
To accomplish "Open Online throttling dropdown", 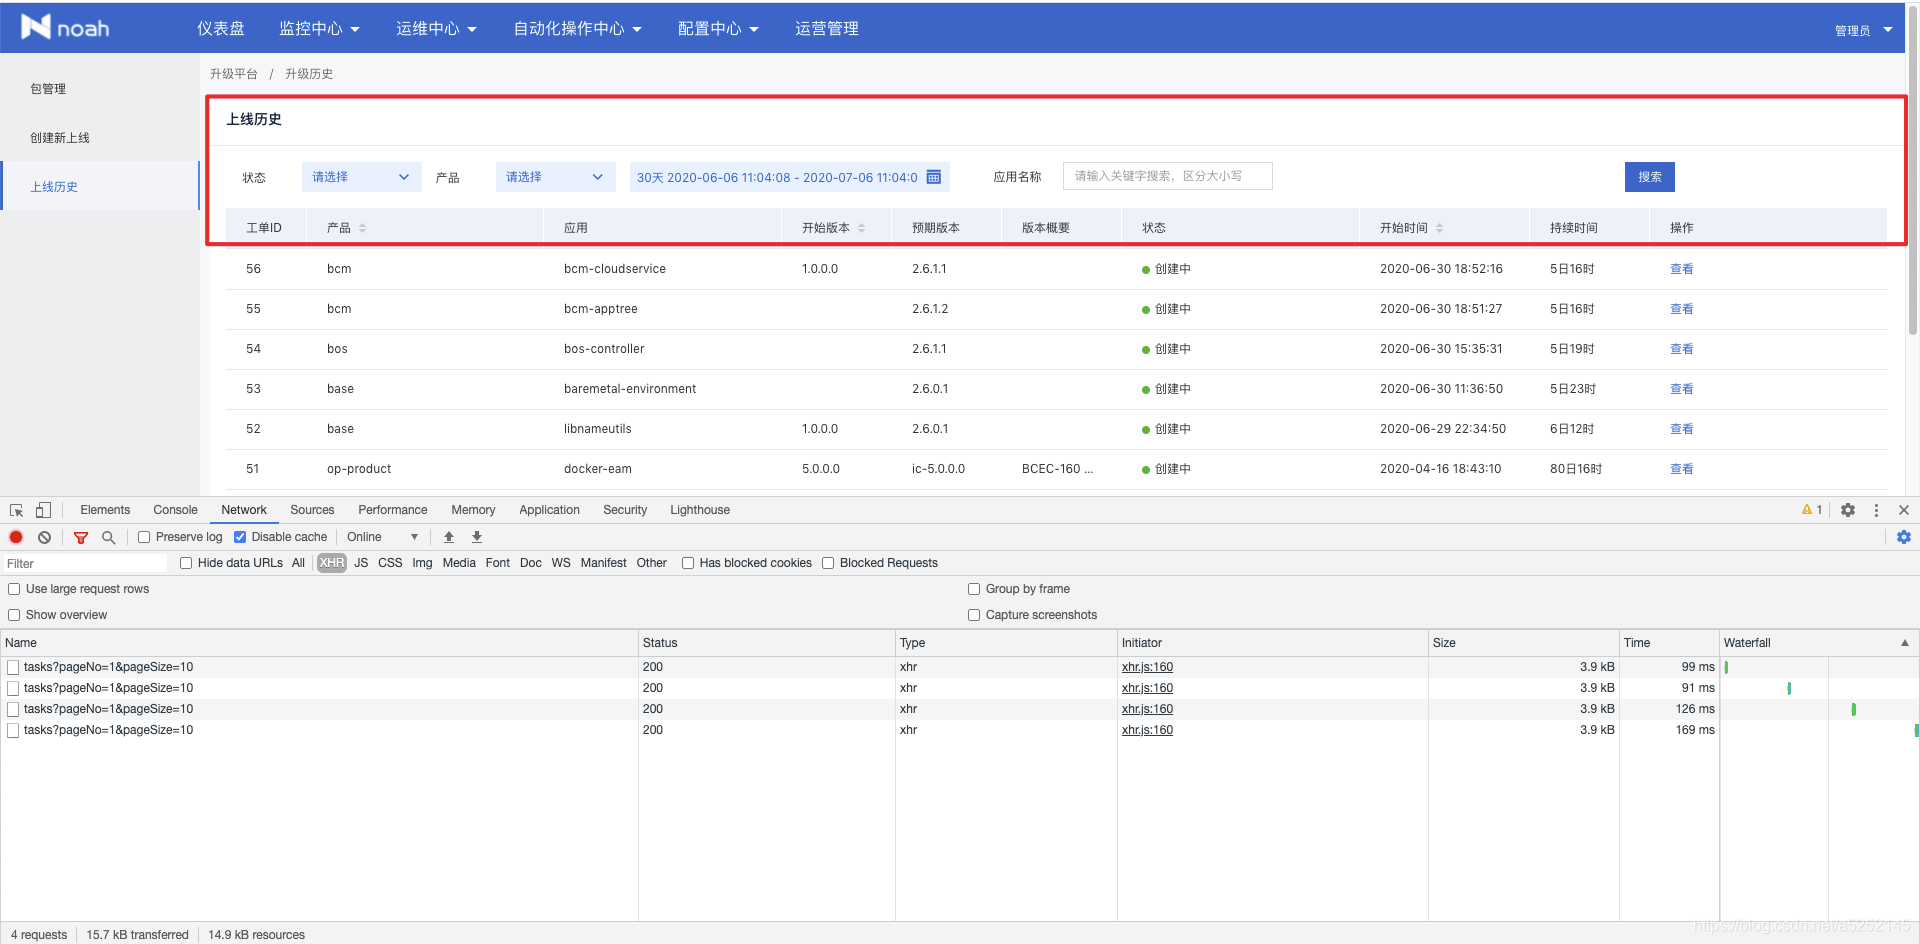I will 382,537.
